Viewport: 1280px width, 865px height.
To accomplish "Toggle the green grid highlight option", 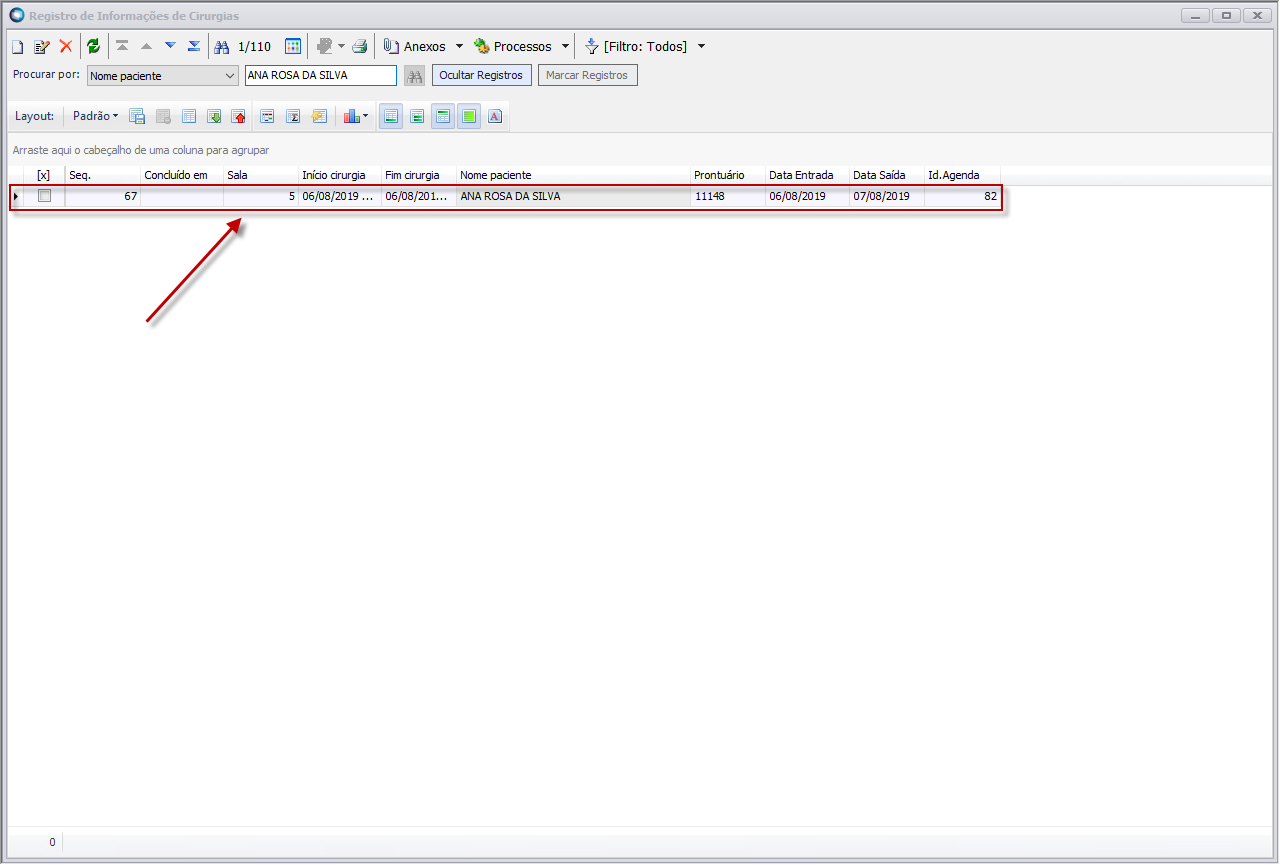I will (469, 116).
